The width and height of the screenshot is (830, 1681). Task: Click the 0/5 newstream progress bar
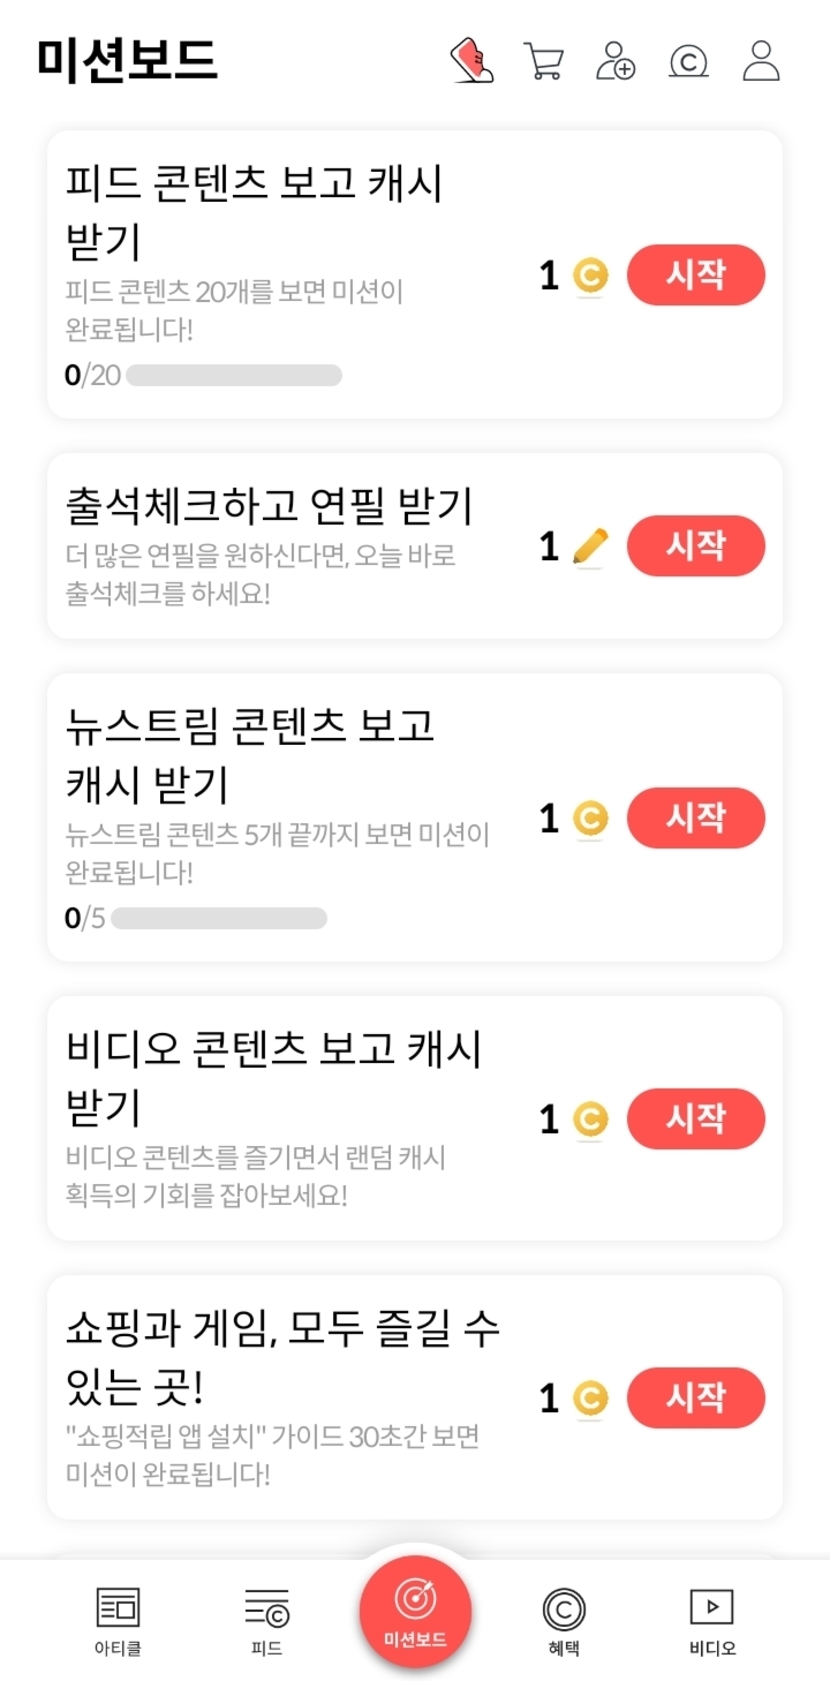(219, 918)
